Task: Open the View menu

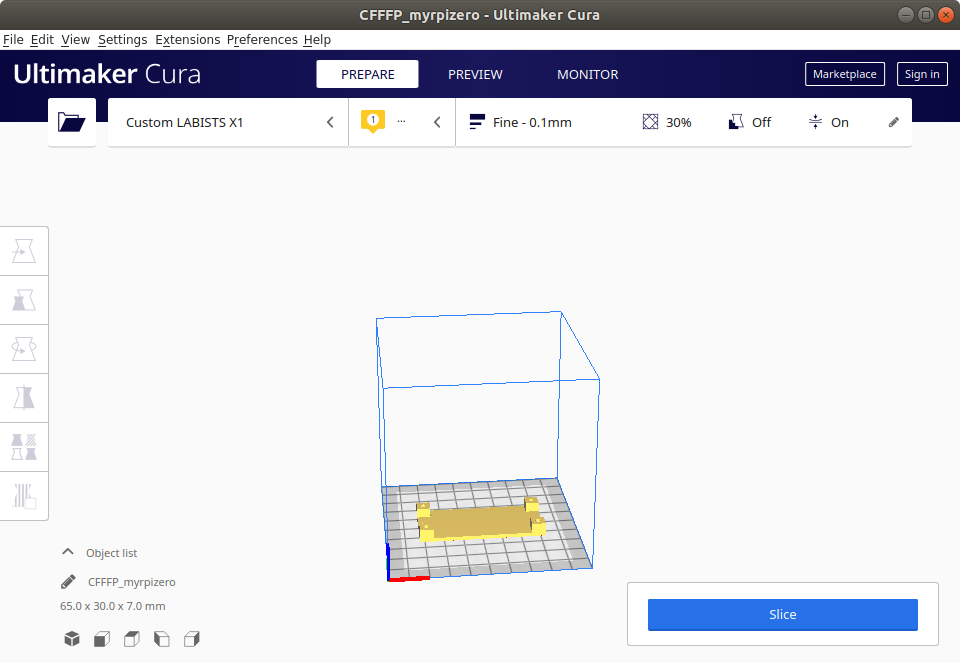Action: pos(75,40)
